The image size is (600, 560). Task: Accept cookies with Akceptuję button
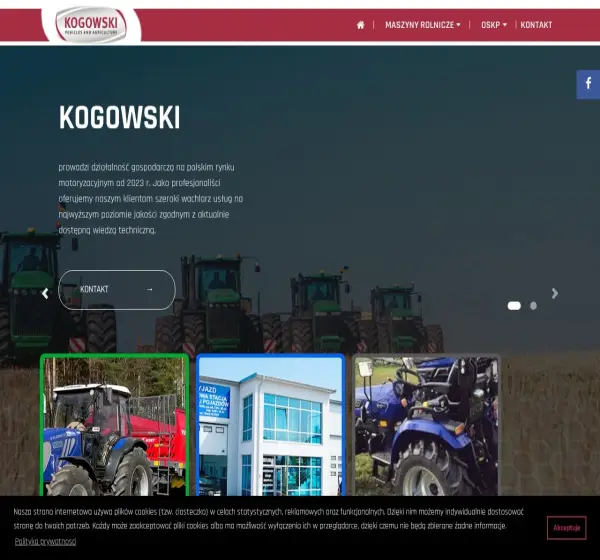(567, 528)
